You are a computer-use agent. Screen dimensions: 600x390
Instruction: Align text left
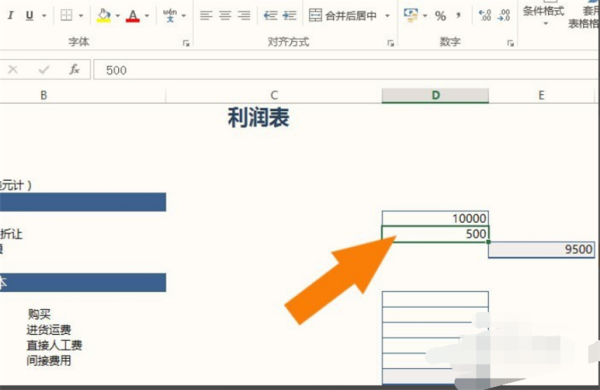click(206, 15)
